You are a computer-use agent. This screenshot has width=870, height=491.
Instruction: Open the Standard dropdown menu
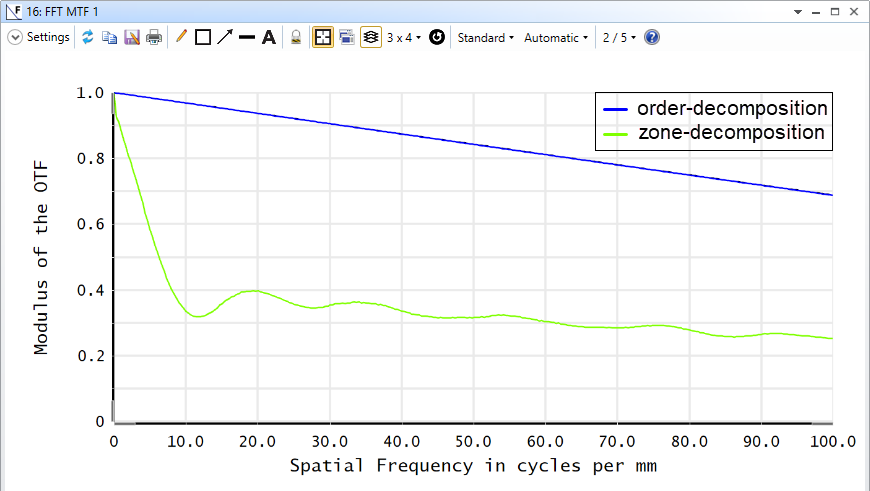485,37
